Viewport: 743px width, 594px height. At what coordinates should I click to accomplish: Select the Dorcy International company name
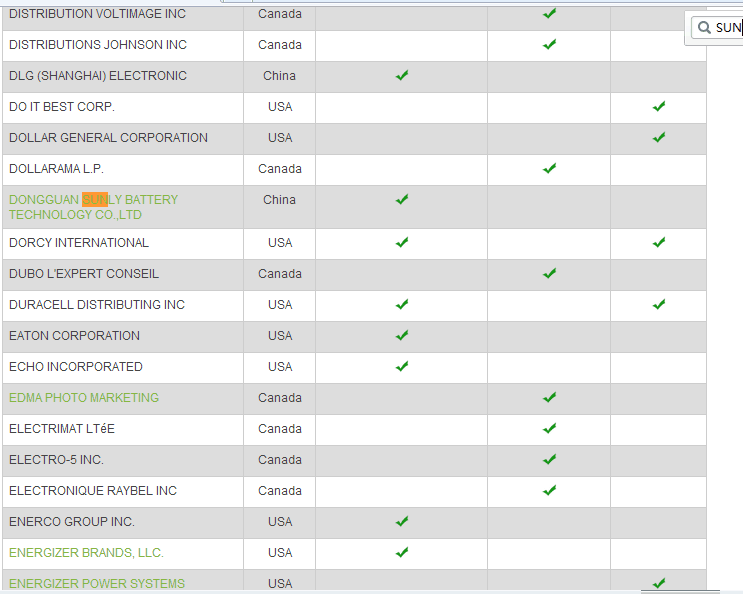(x=79, y=243)
